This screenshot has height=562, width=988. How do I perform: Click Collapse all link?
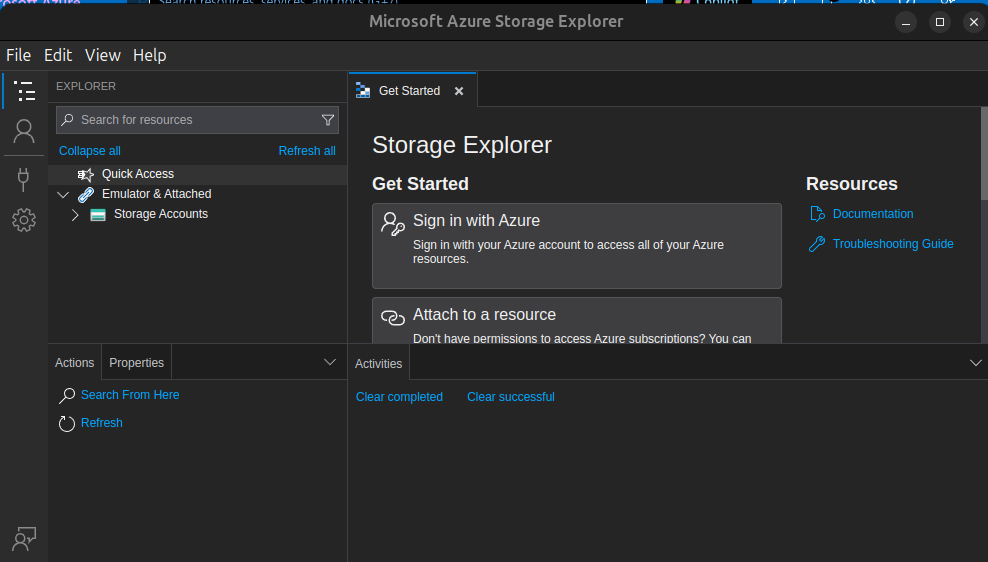pos(89,151)
